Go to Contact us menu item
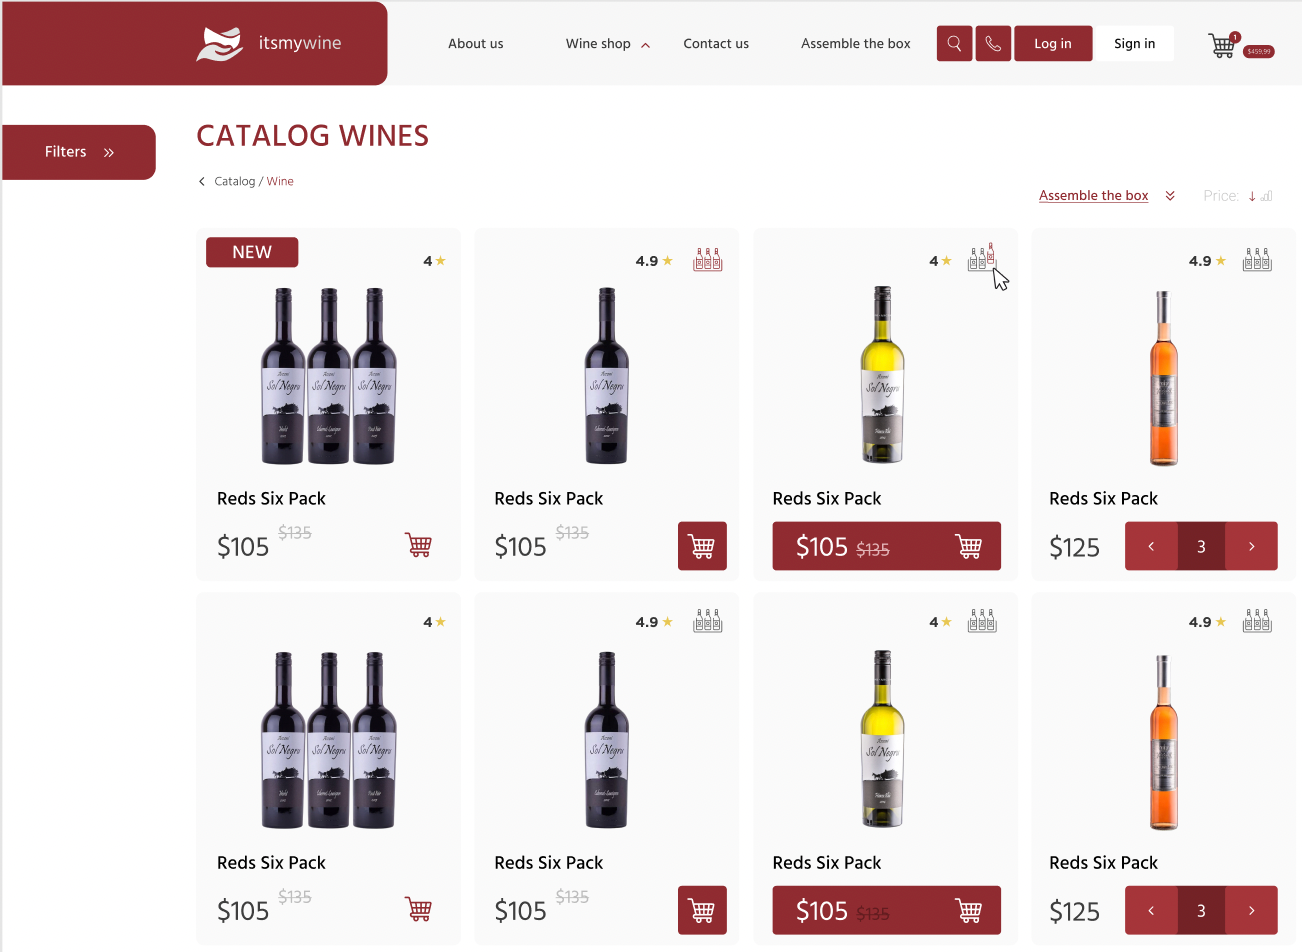Screen dimensions: 1302x952 coord(716,44)
